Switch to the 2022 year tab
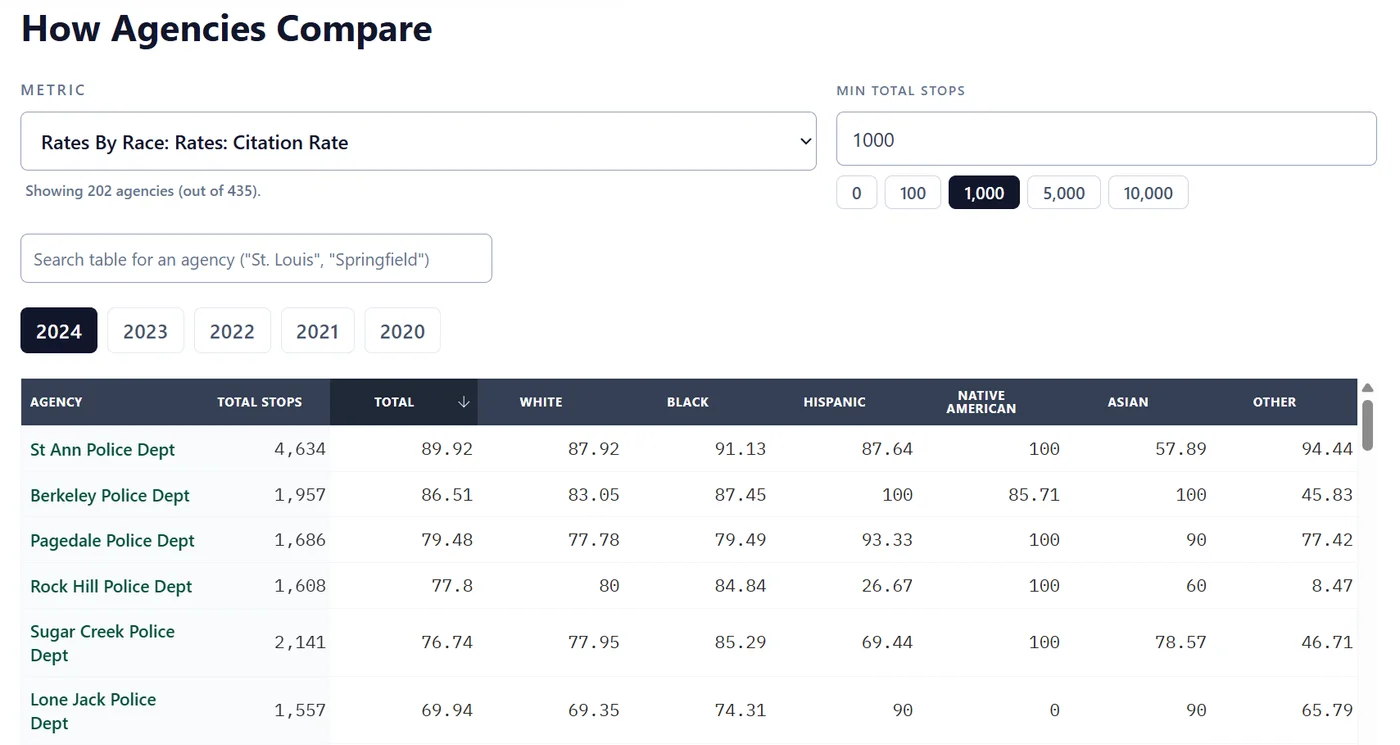 [x=232, y=331]
